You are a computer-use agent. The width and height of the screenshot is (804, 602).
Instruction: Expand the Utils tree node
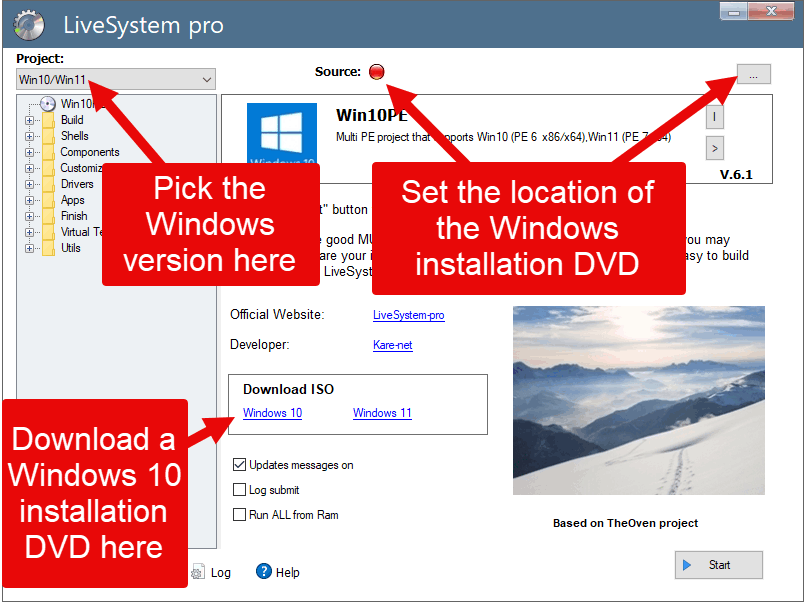[30, 247]
